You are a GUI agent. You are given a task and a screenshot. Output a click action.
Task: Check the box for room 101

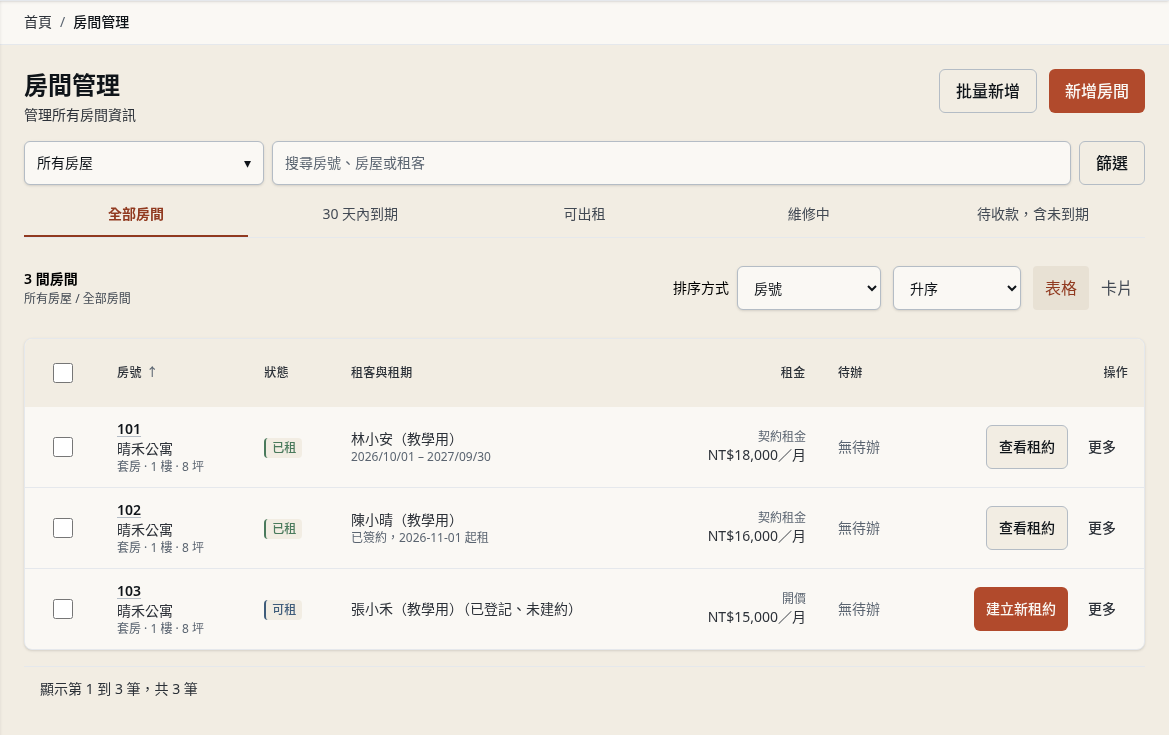pyautogui.click(x=63, y=447)
